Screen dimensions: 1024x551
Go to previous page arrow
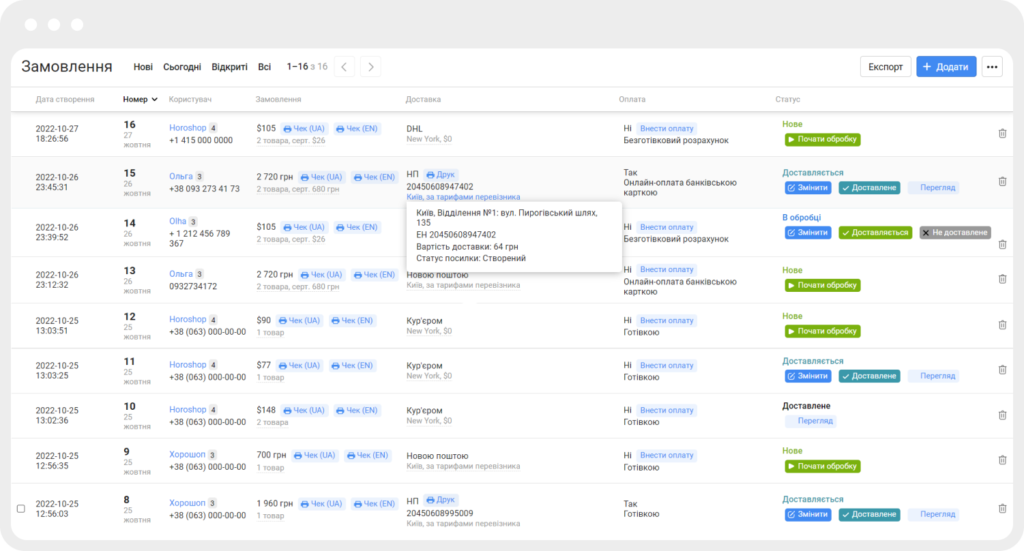point(344,67)
